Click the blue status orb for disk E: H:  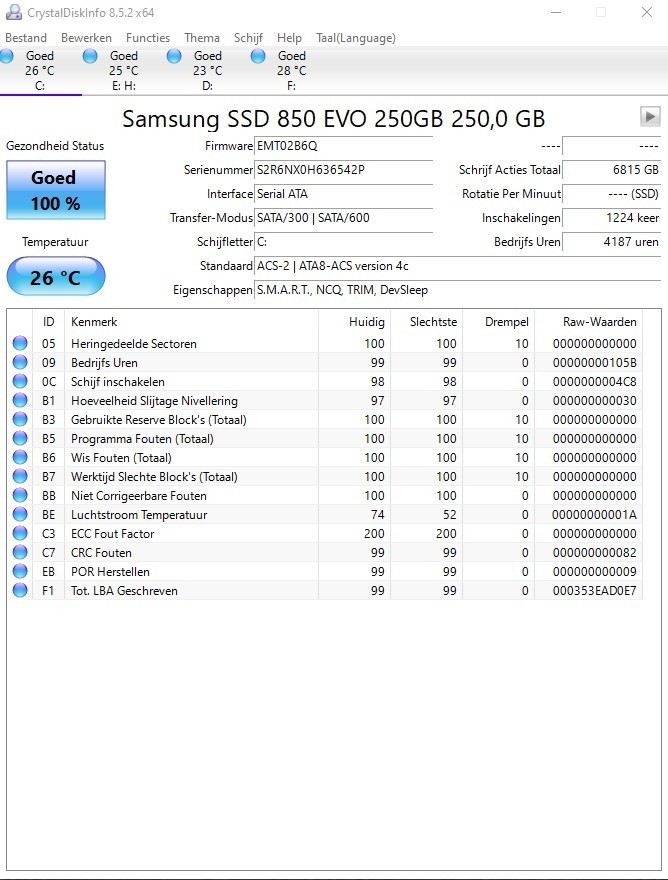90,56
